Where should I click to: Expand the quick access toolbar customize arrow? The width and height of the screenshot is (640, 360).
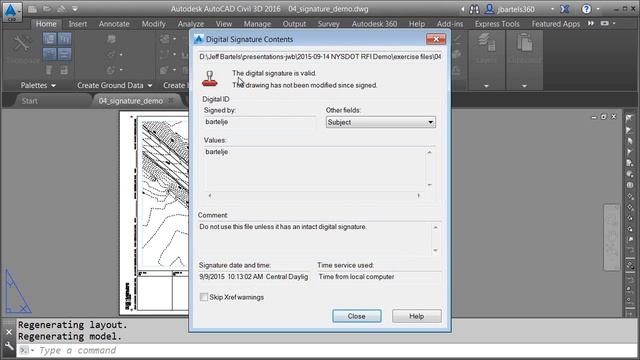click(x=75, y=9)
